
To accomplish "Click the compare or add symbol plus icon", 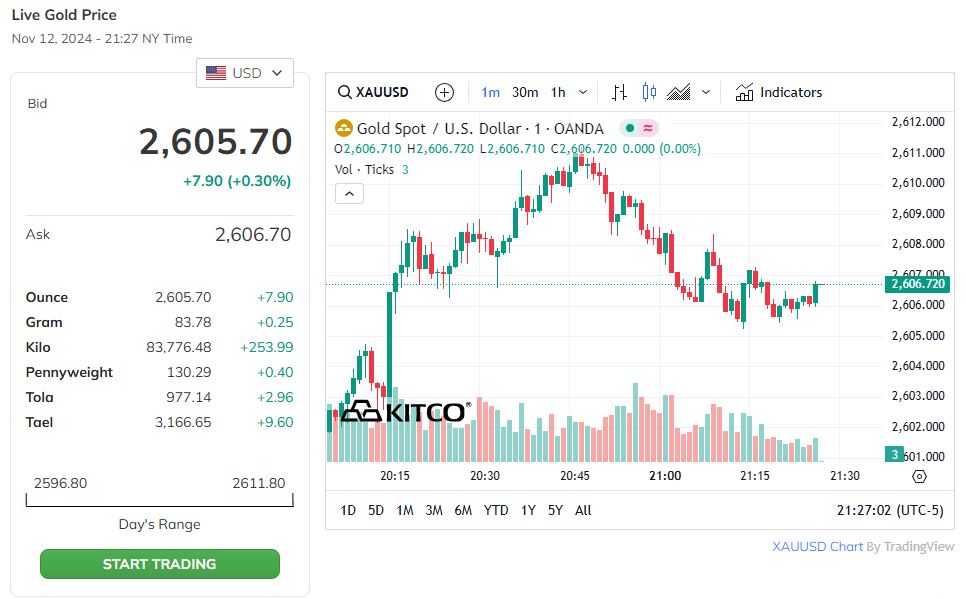I will point(445,92).
